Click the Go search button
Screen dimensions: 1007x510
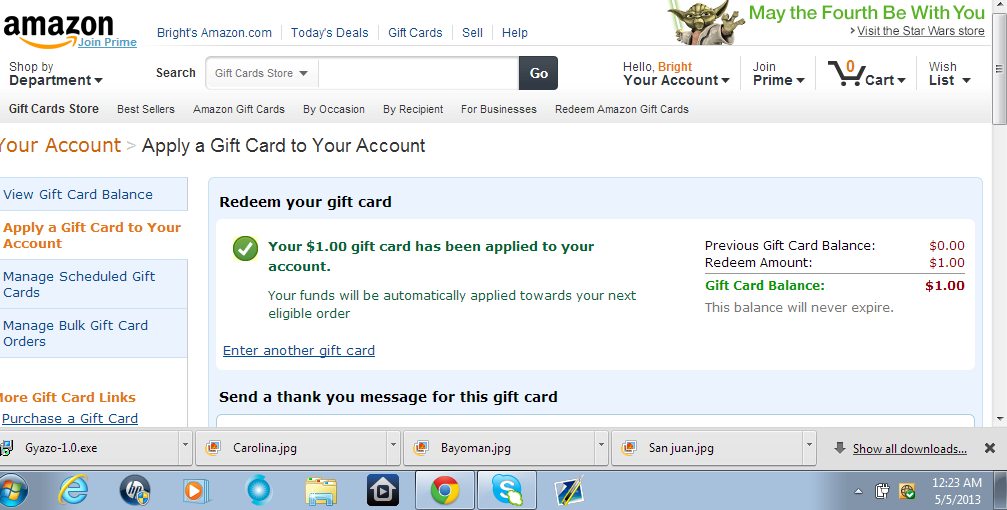[x=538, y=73]
